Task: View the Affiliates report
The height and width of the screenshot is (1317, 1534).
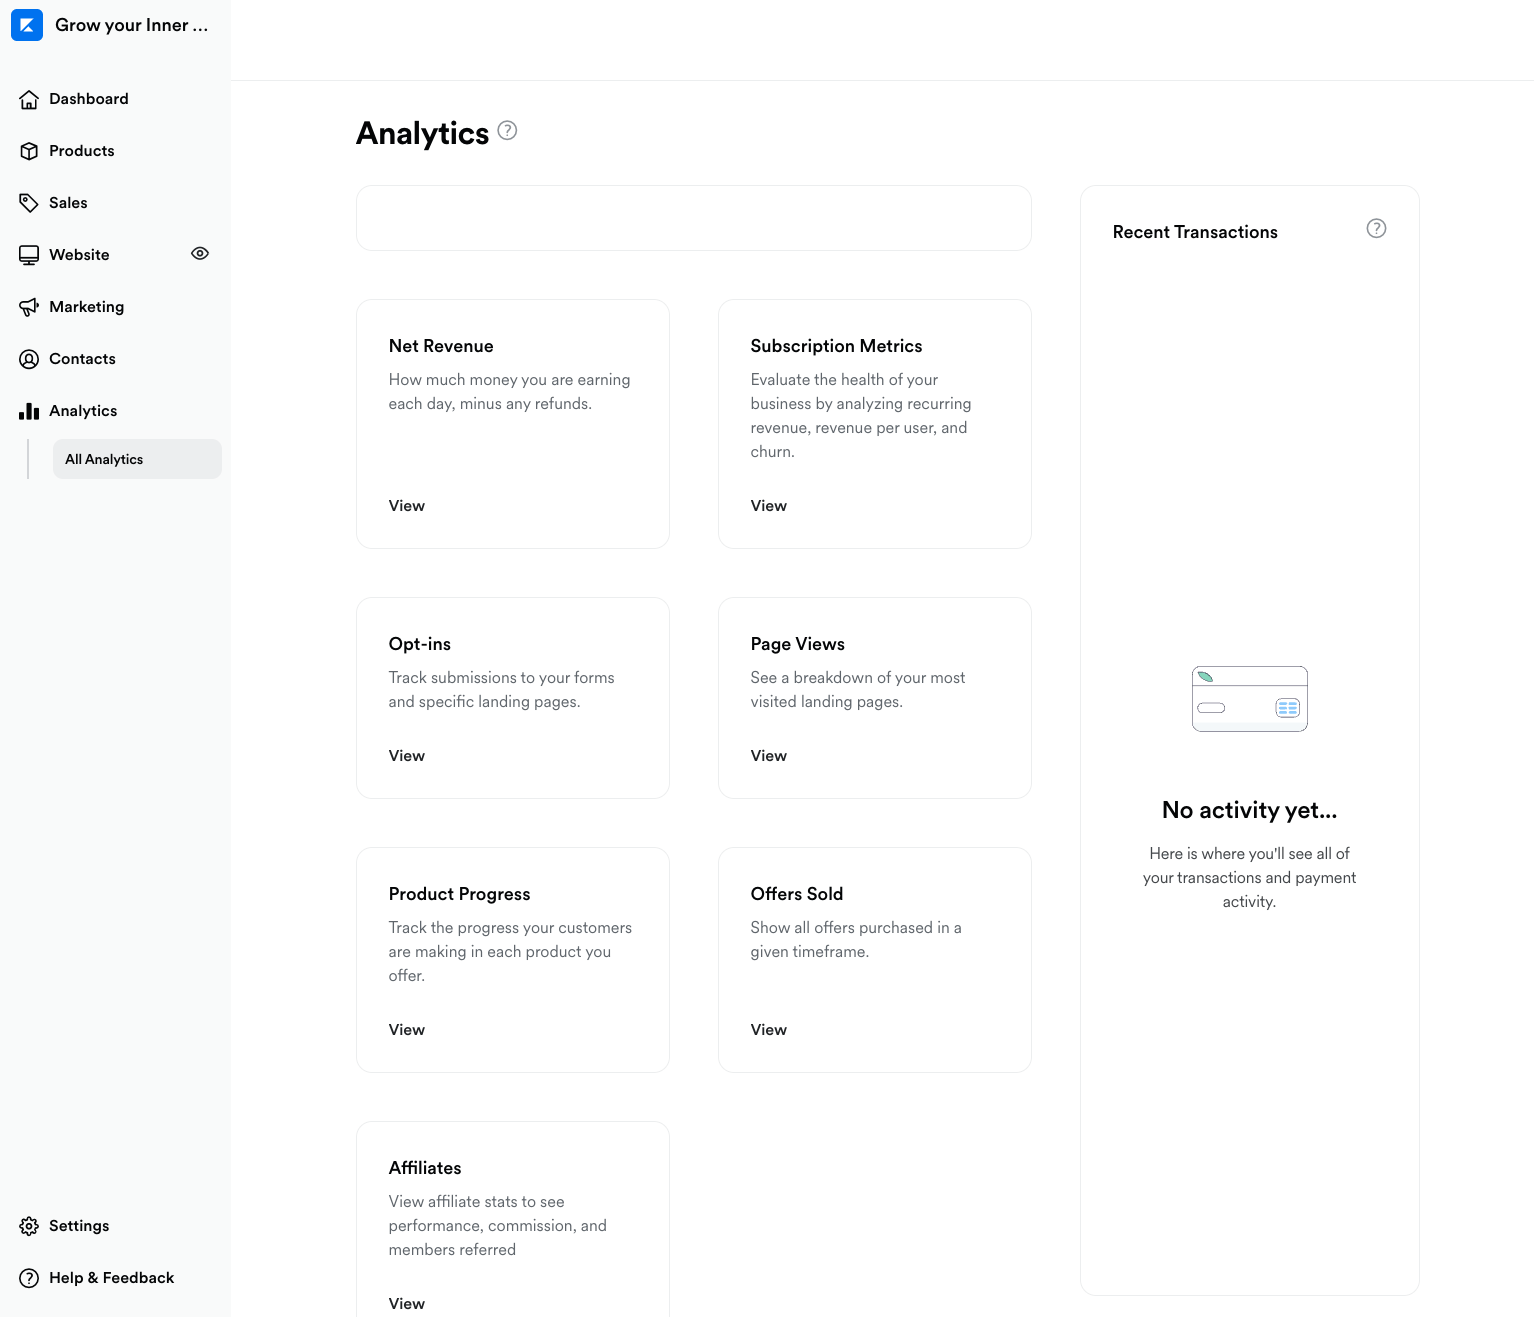Action: pyautogui.click(x=407, y=1304)
